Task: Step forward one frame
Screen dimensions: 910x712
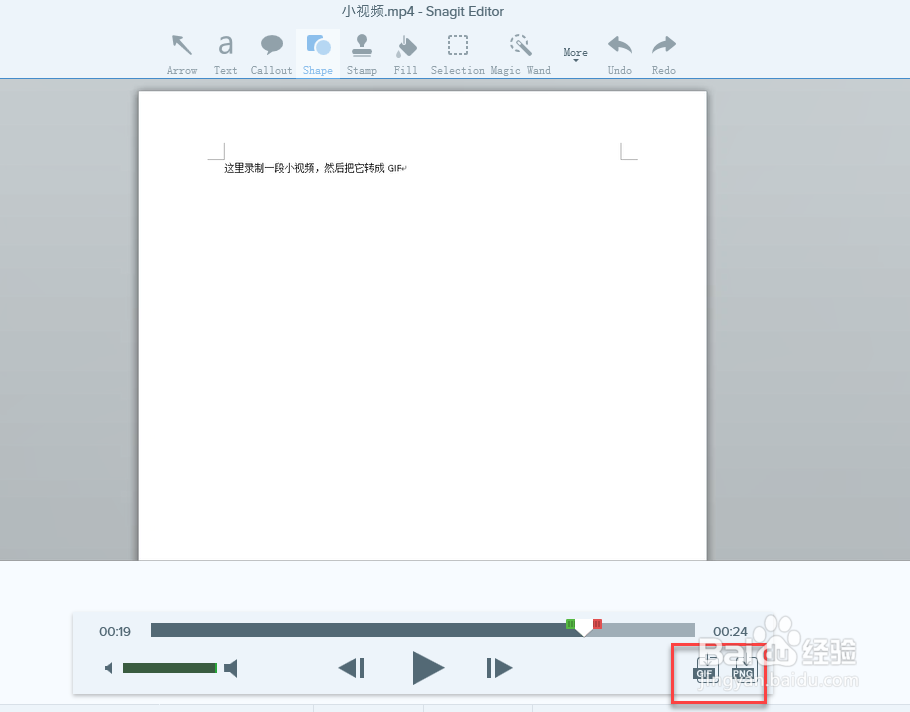Action: pyautogui.click(x=500, y=668)
